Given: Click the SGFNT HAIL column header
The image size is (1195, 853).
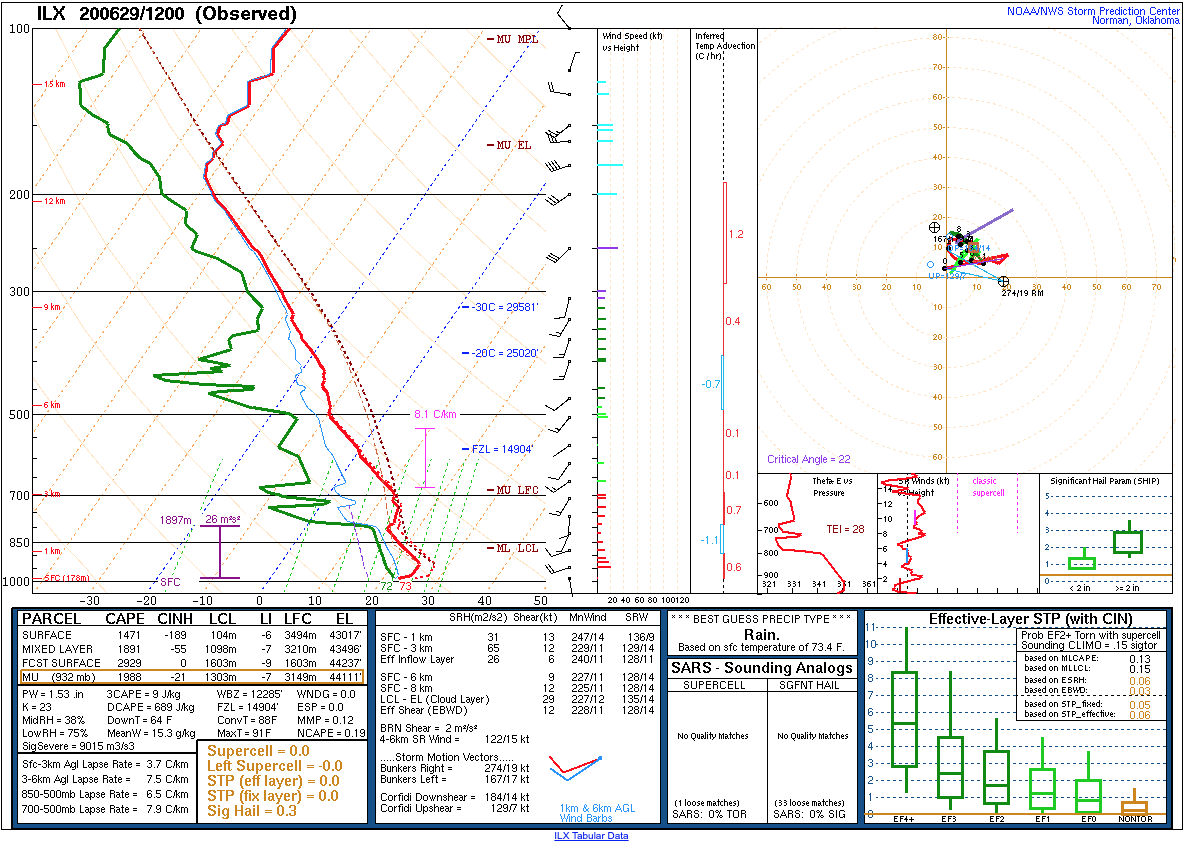Looking at the screenshot, I should (x=809, y=685).
